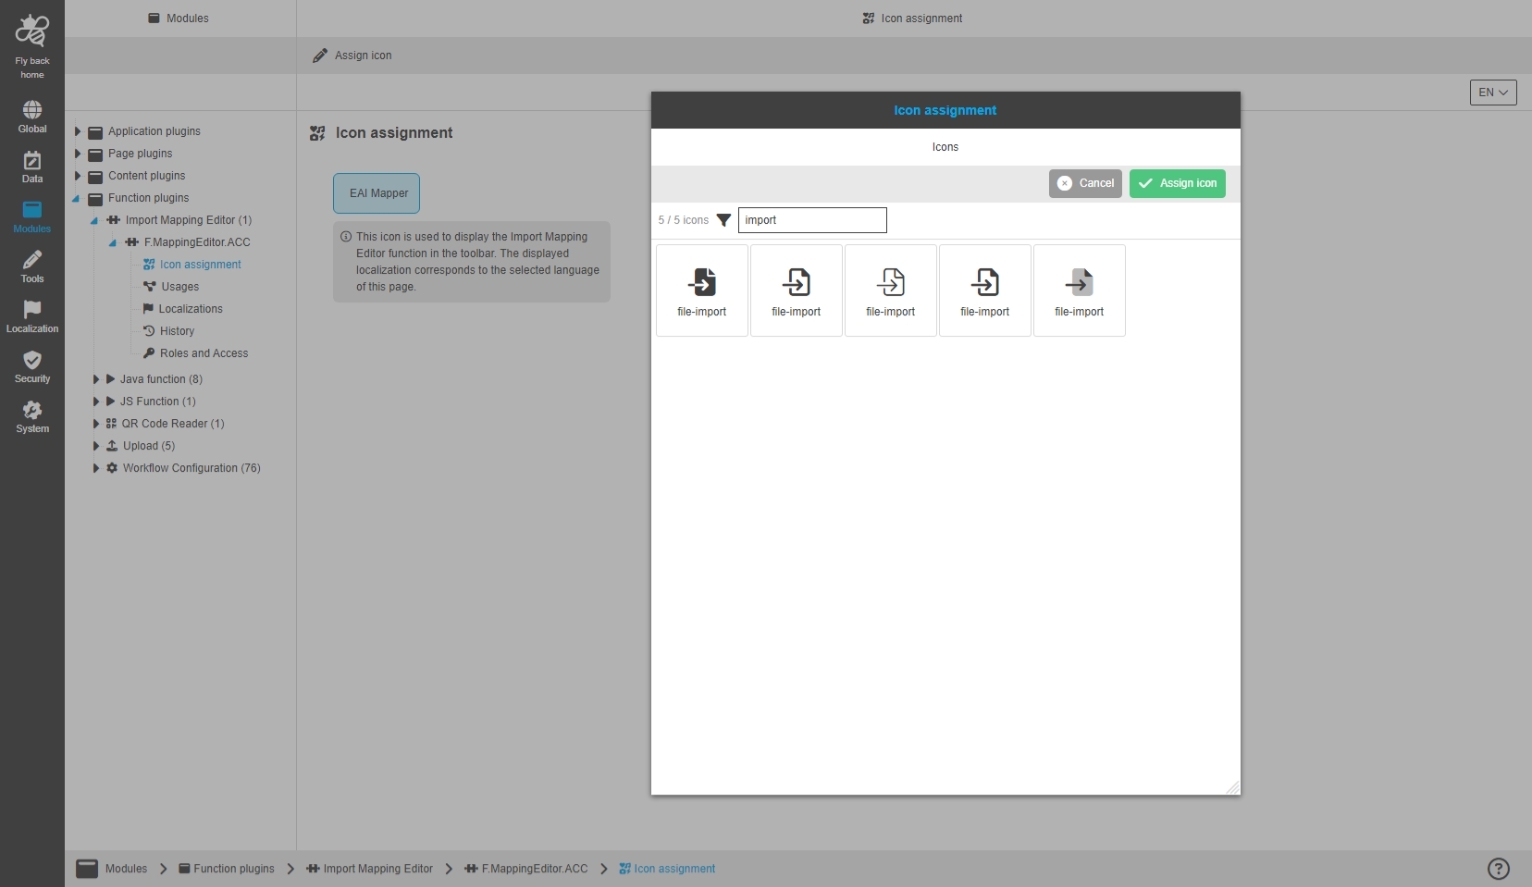Go to Import Mapping Editor breadcrumb

[x=369, y=869]
